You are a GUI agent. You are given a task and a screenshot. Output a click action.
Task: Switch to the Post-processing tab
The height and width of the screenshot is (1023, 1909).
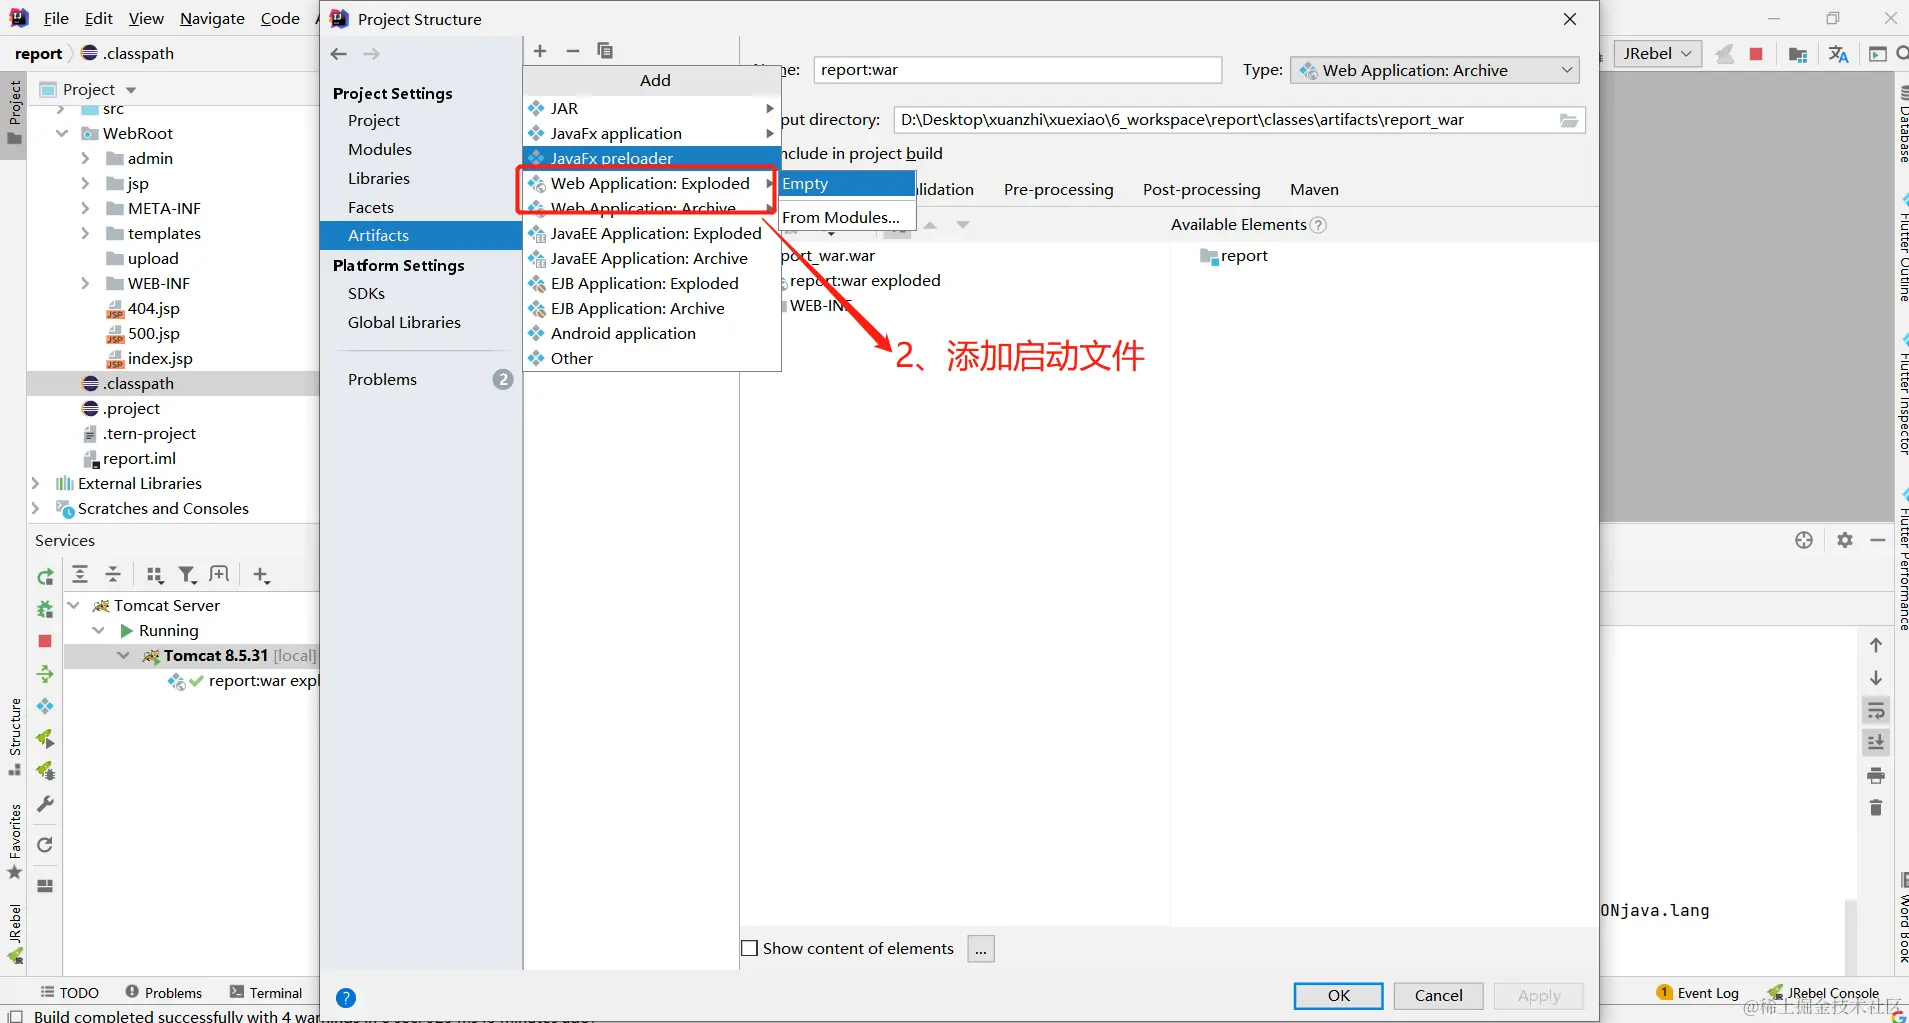coord(1201,189)
